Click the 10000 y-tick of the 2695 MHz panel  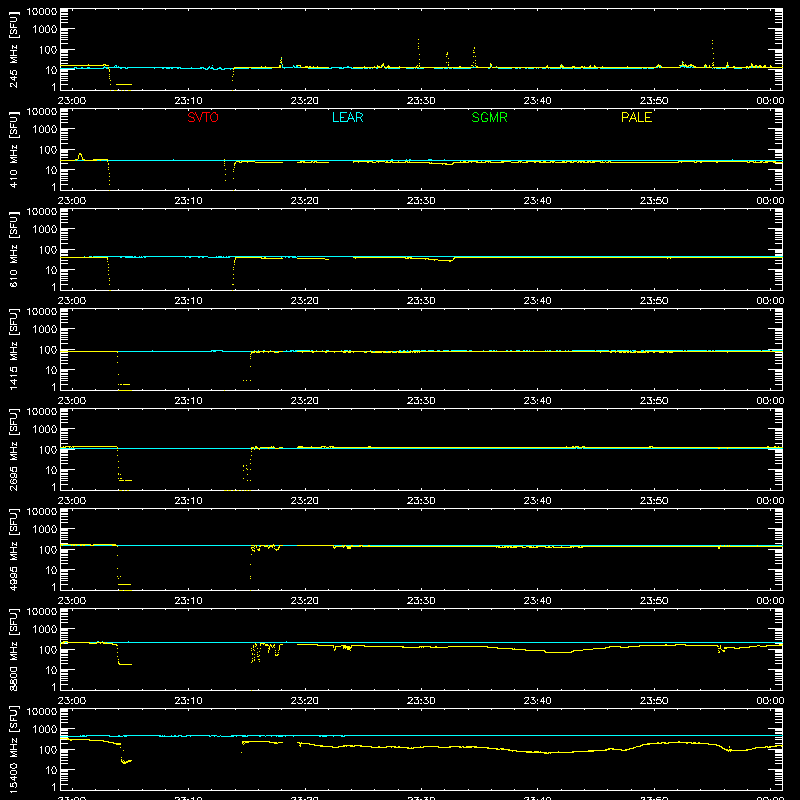(x=42, y=411)
